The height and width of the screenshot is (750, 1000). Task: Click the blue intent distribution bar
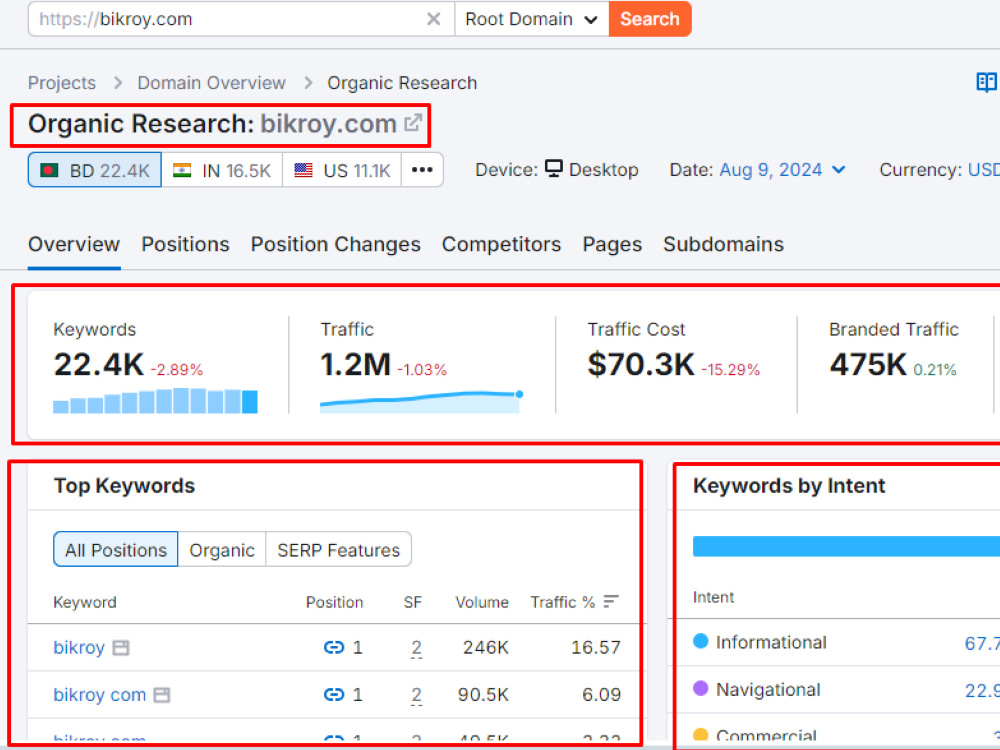click(x=846, y=546)
